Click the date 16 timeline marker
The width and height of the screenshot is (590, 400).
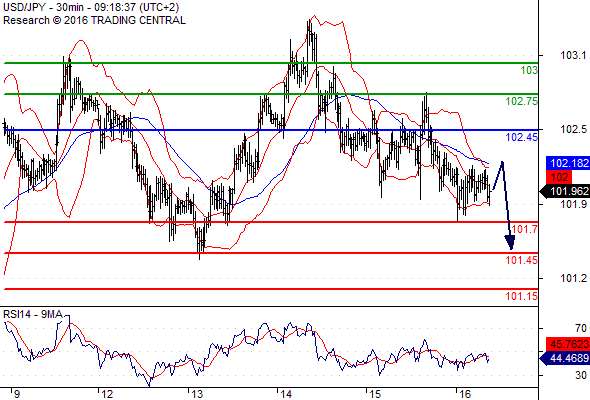click(x=465, y=394)
